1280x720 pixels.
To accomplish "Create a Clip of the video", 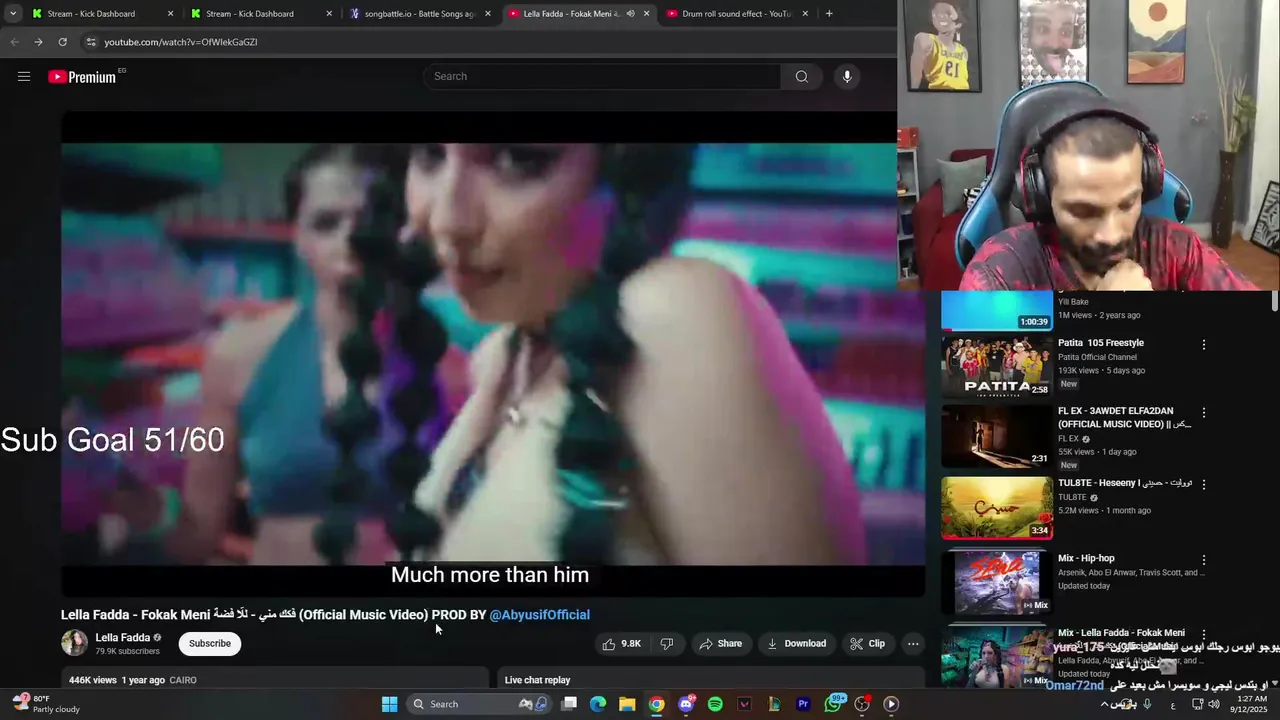I will coord(868,644).
